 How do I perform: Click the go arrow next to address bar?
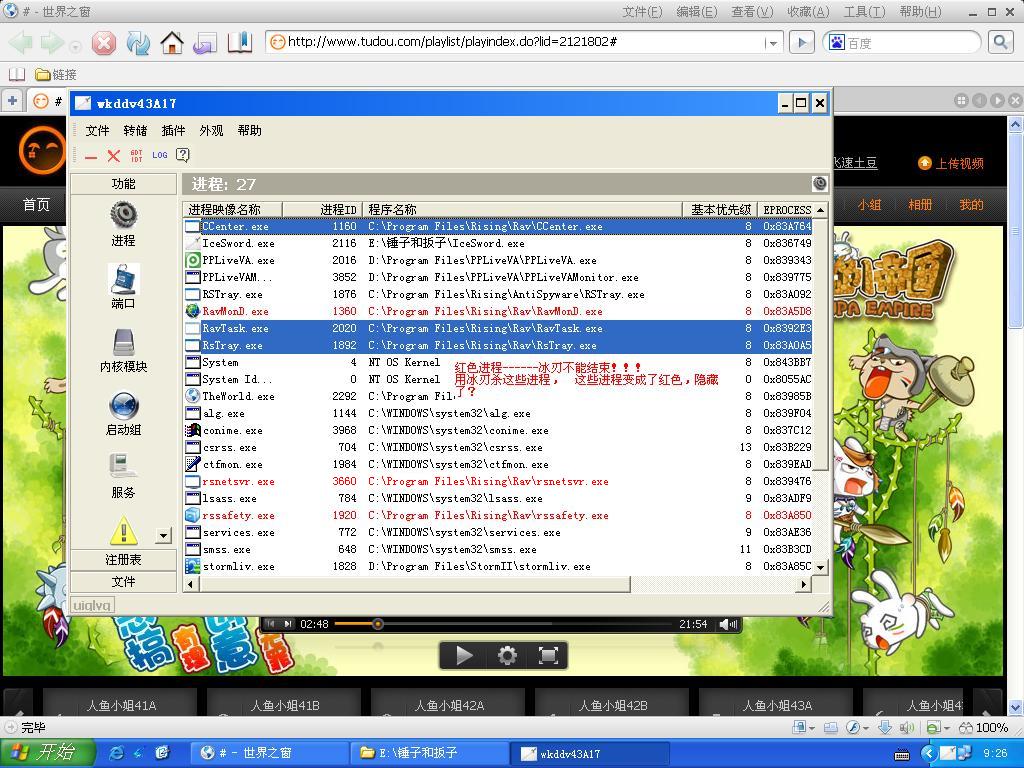coord(802,43)
